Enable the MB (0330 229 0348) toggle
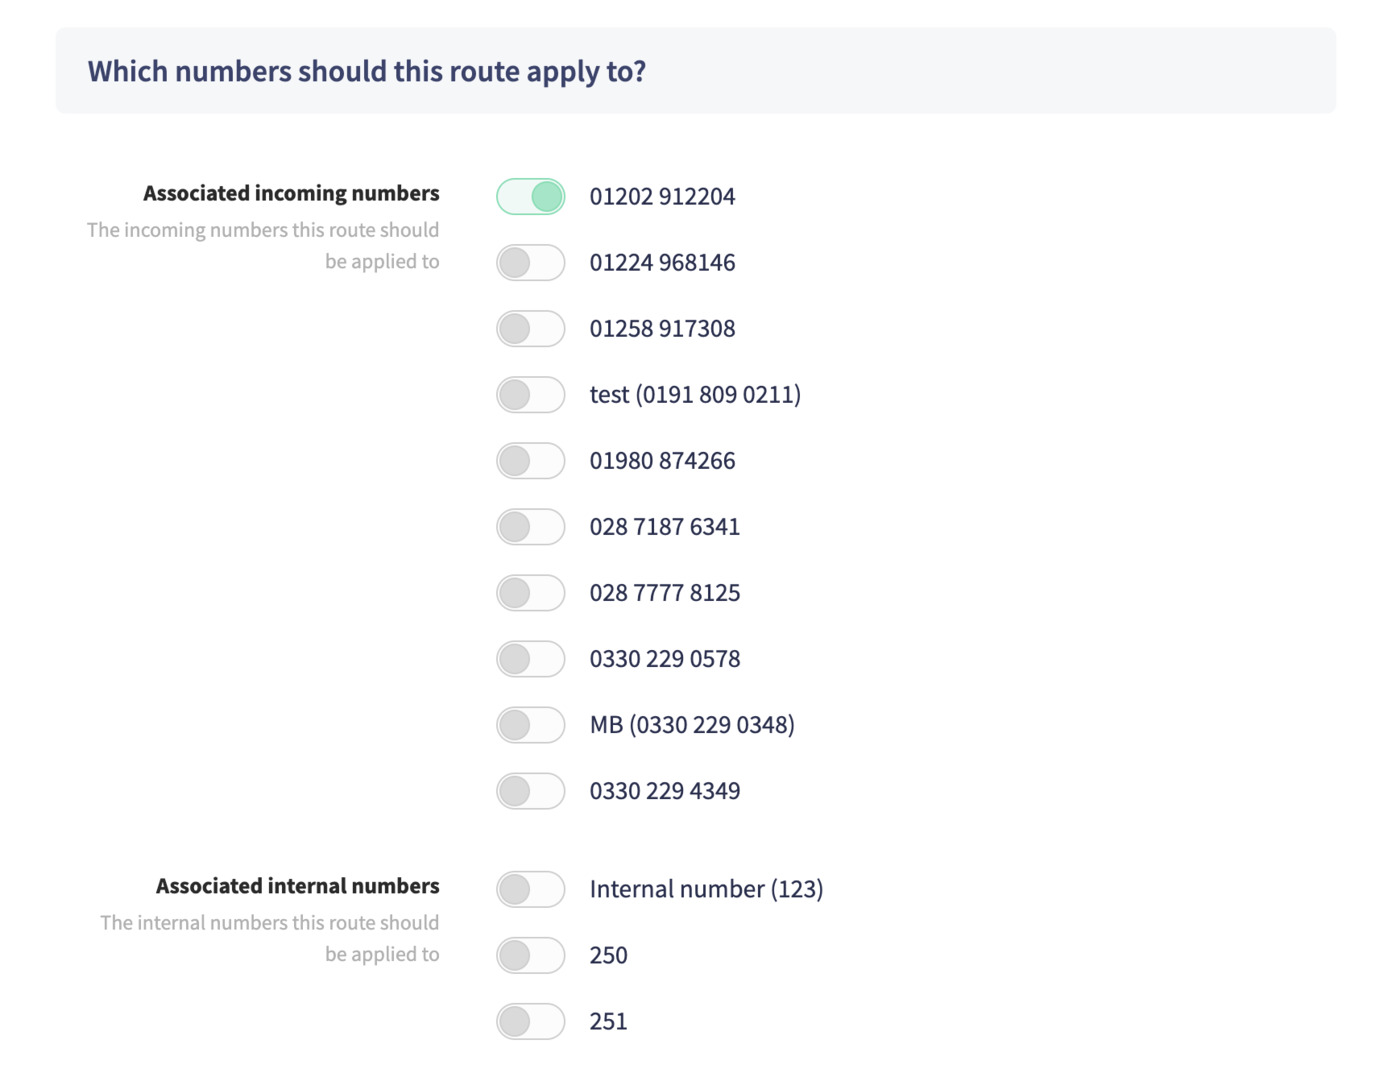This screenshot has width=1400, height=1073. click(x=530, y=725)
